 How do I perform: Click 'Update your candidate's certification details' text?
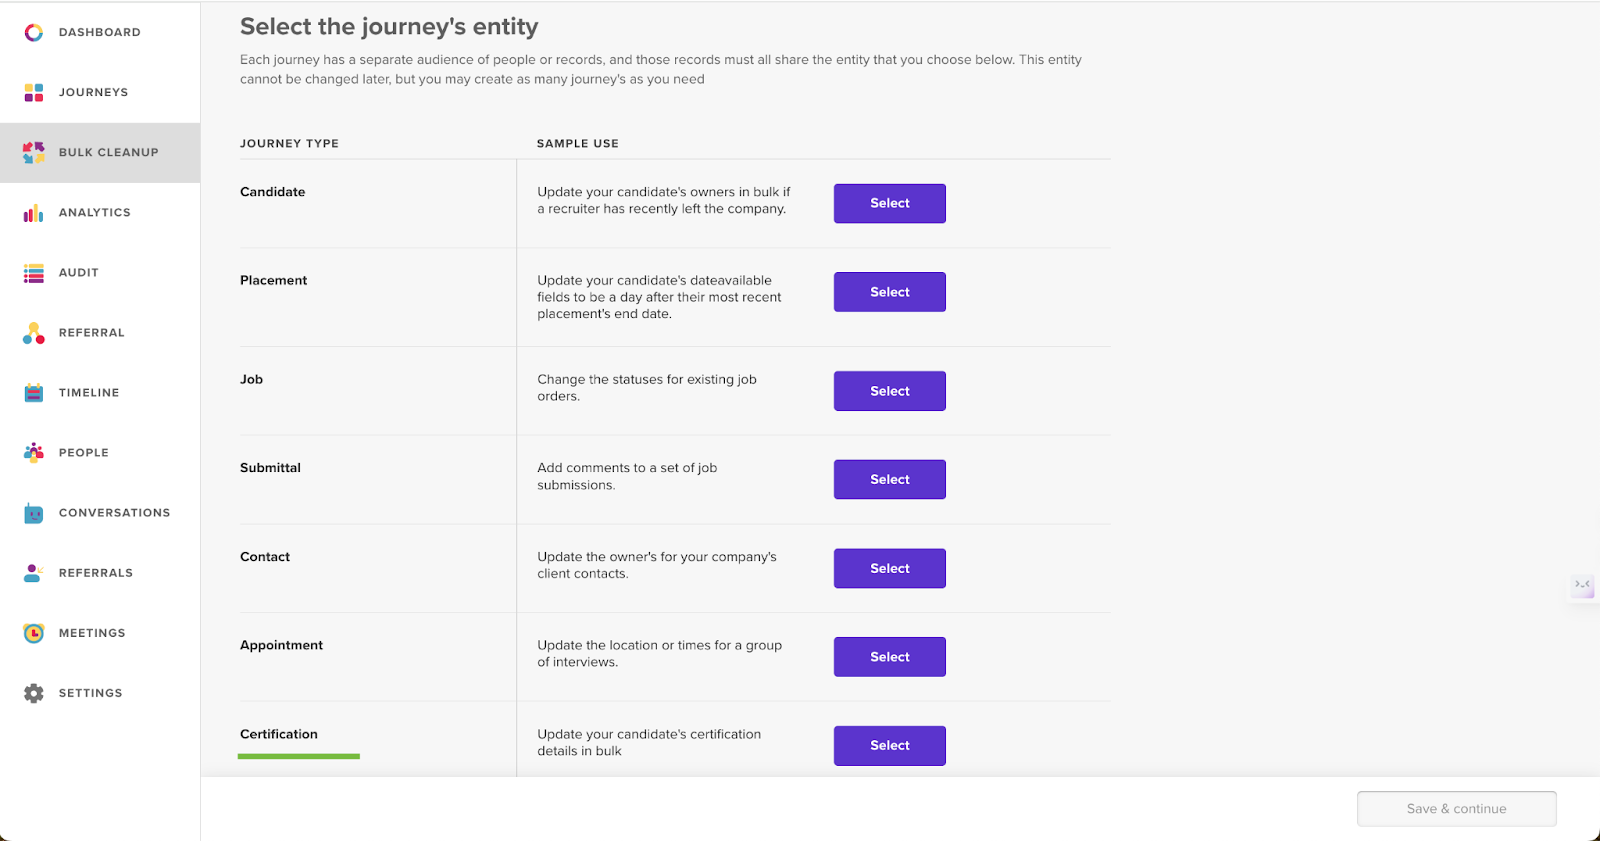coord(649,743)
